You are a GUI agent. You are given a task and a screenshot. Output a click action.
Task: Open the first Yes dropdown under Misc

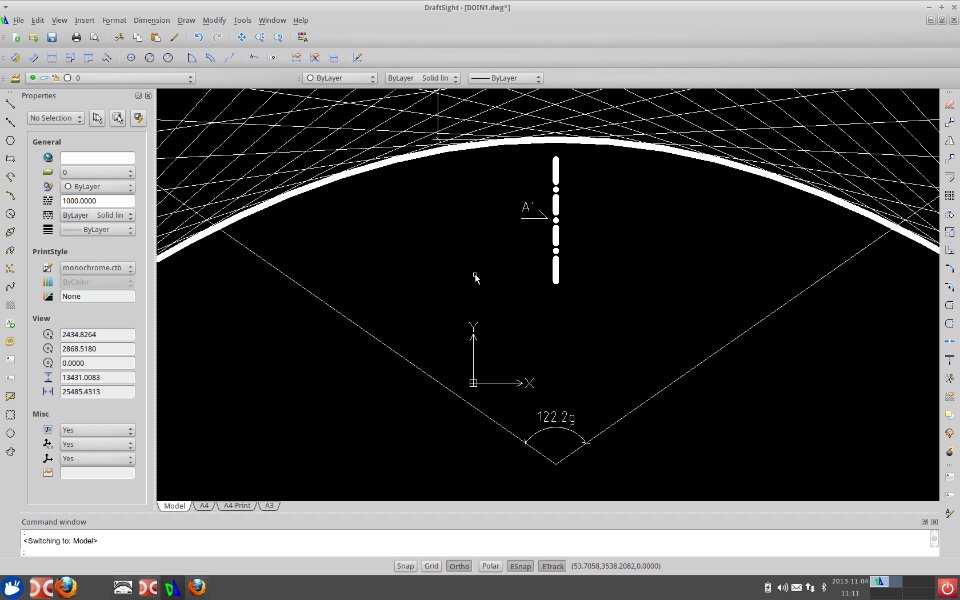(97, 430)
